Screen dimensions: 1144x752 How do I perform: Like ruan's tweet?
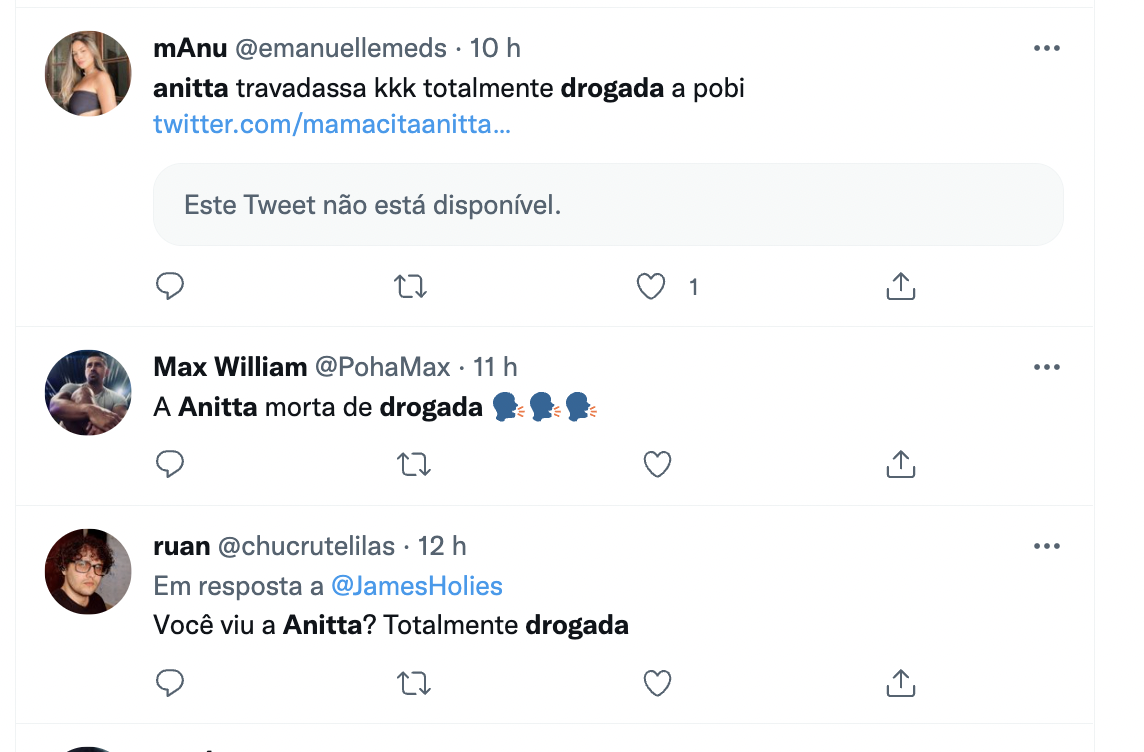pyautogui.click(x=656, y=683)
